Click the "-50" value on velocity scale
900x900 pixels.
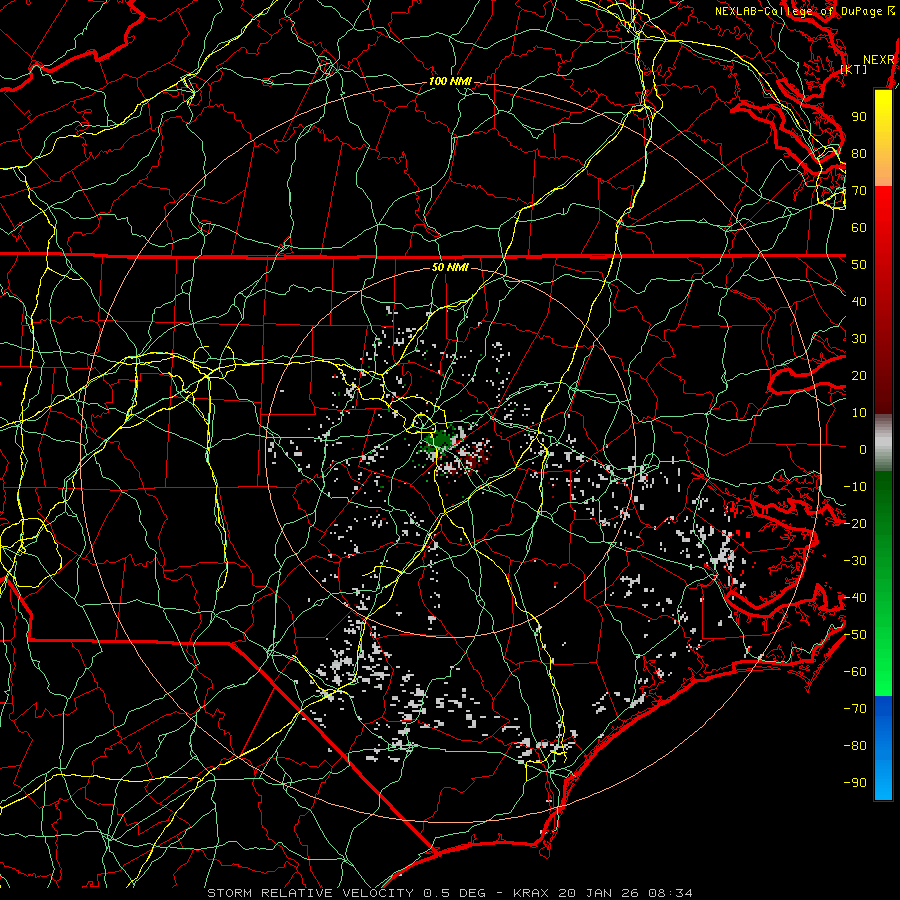(x=855, y=635)
